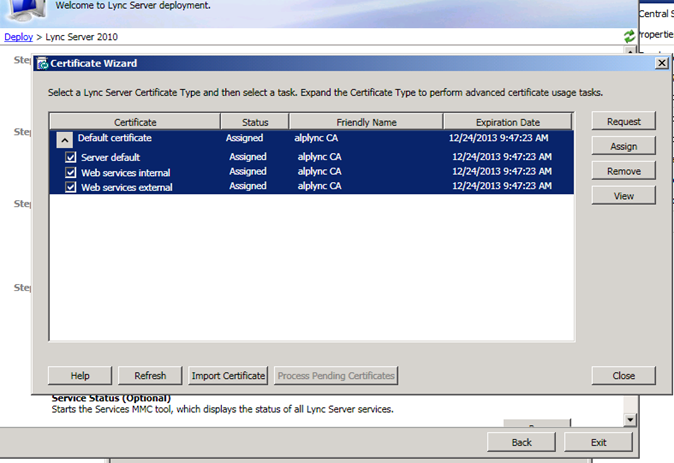The image size is (674, 463).
Task: Collapse the Default certificate row
Action: coord(64,140)
